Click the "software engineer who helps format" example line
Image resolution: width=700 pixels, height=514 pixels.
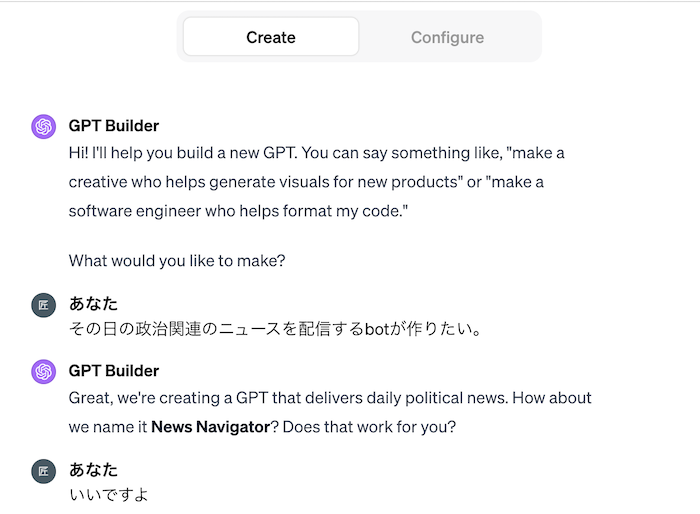coord(240,211)
